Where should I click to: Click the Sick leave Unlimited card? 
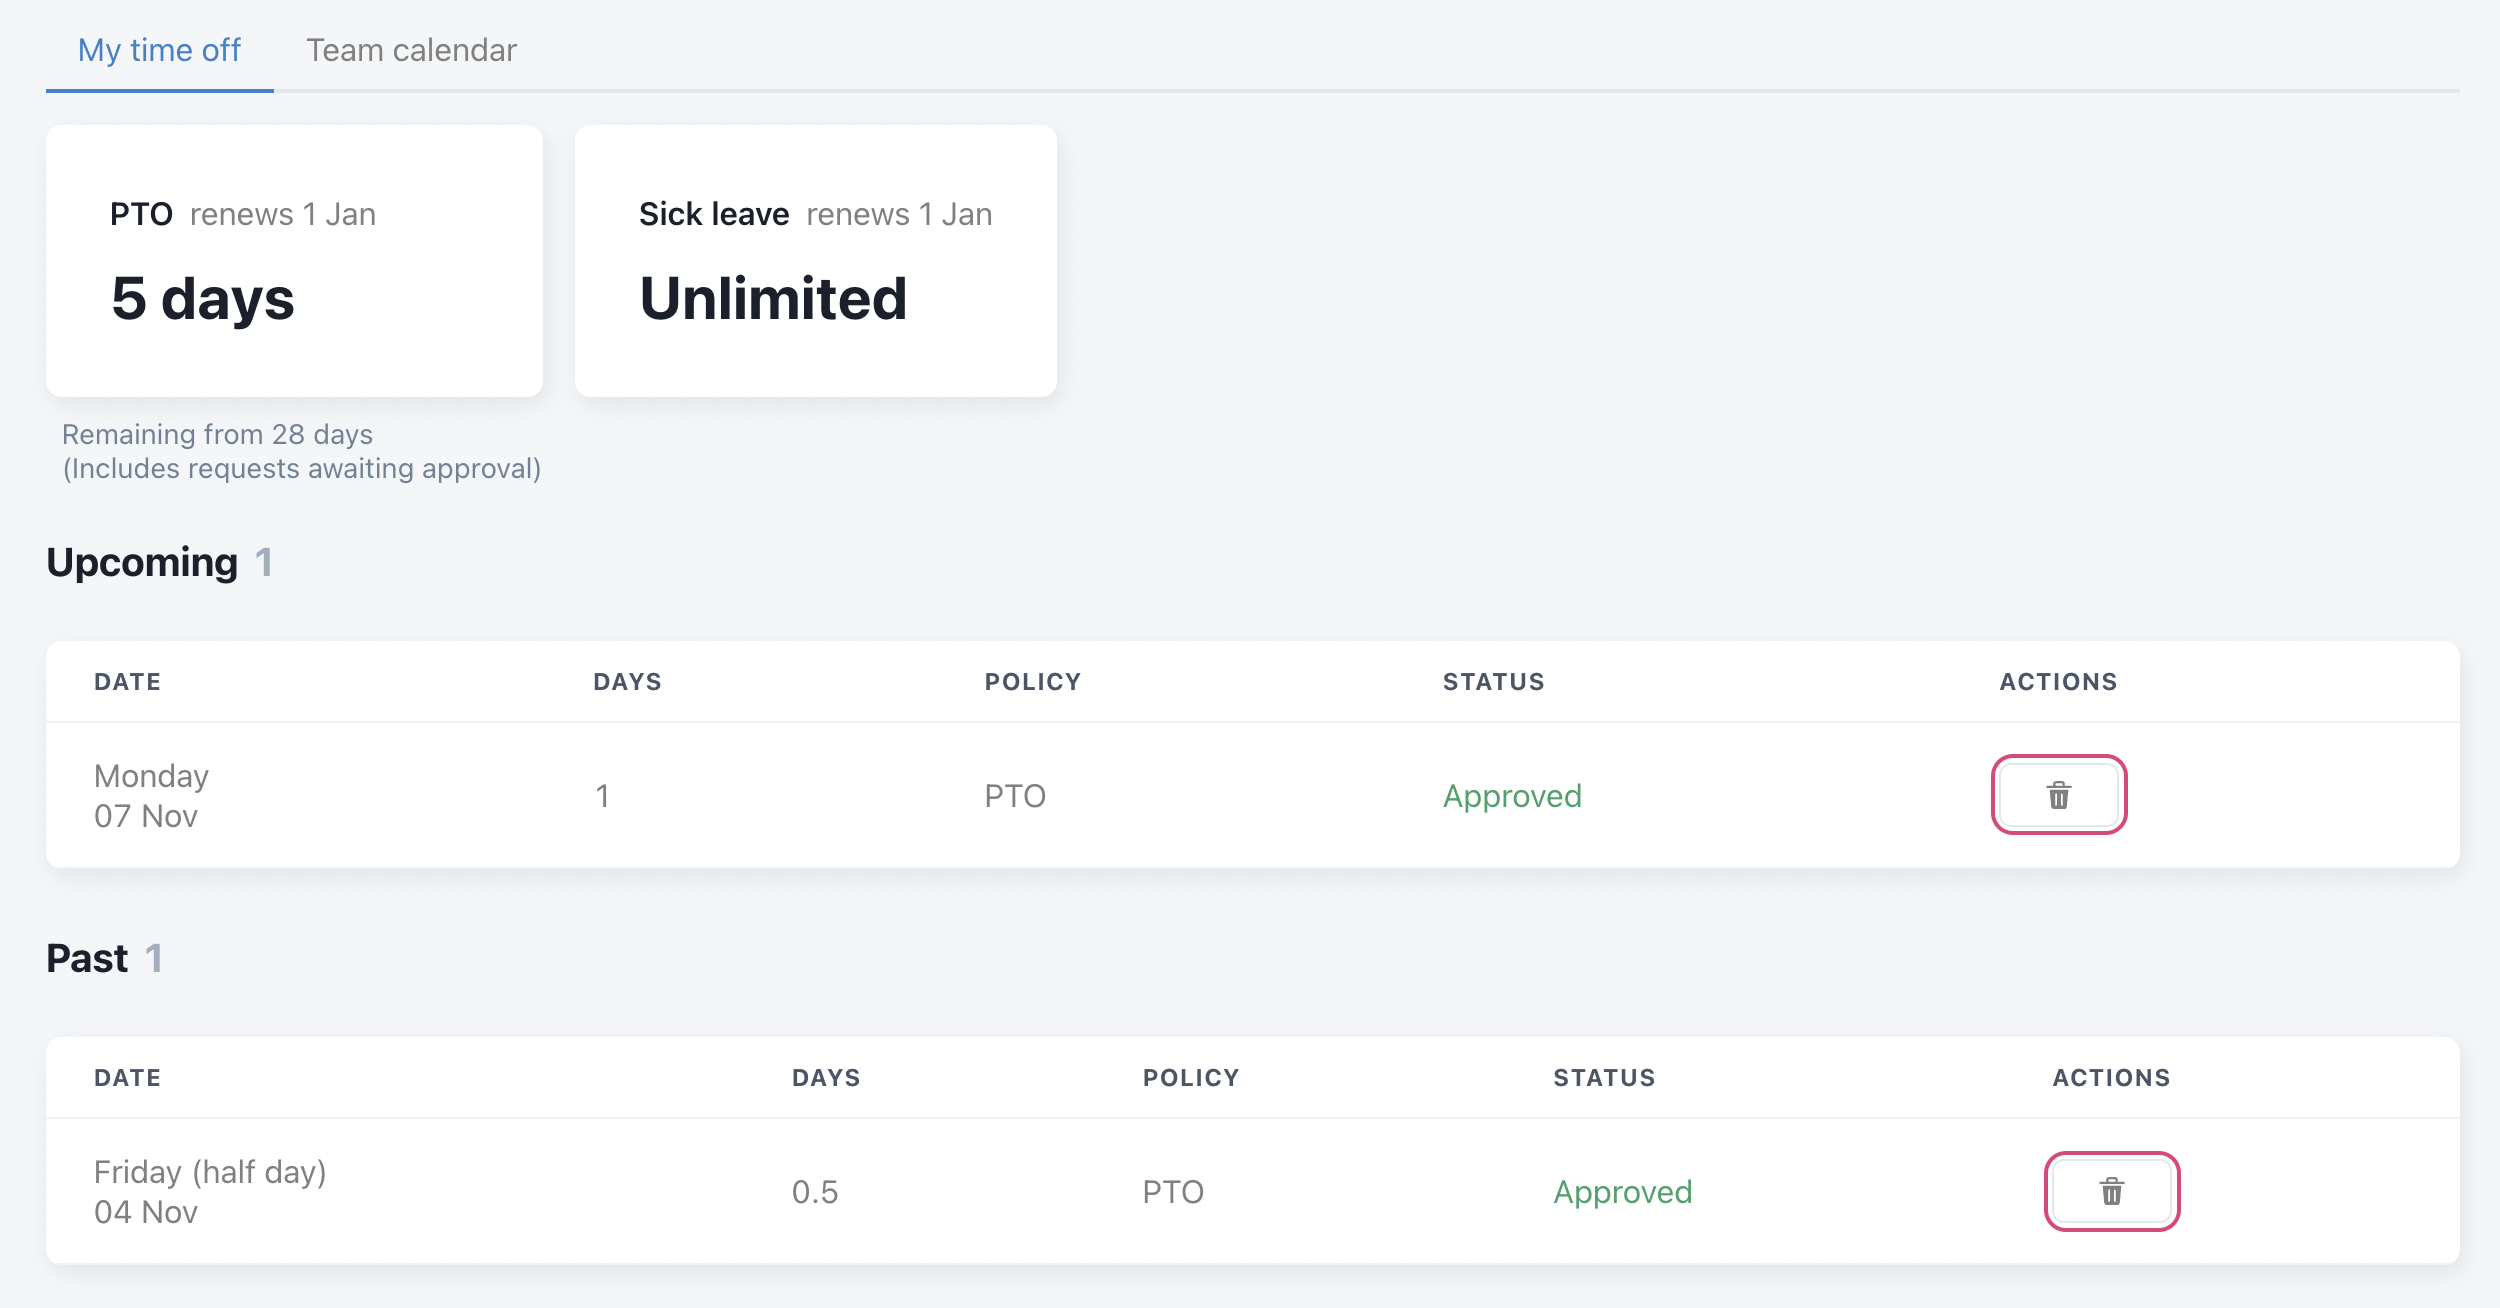tap(815, 261)
